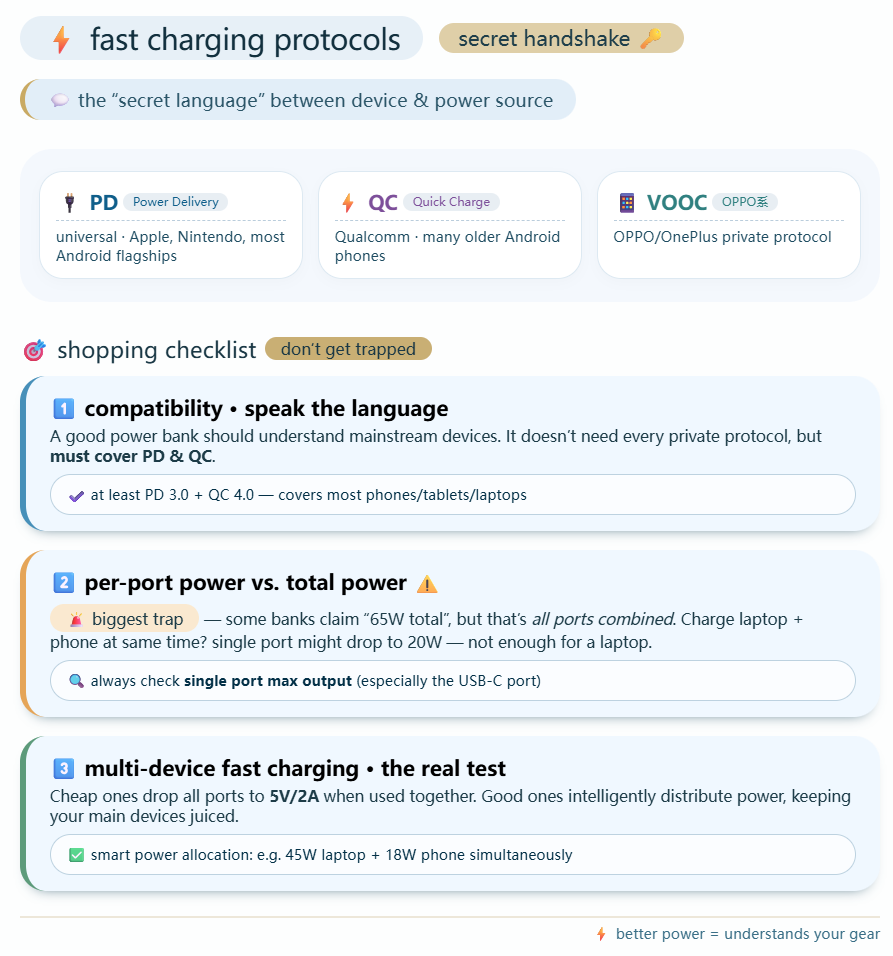The image size is (893, 956).
Task: Select the Power Delivery tag
Action: (175, 202)
